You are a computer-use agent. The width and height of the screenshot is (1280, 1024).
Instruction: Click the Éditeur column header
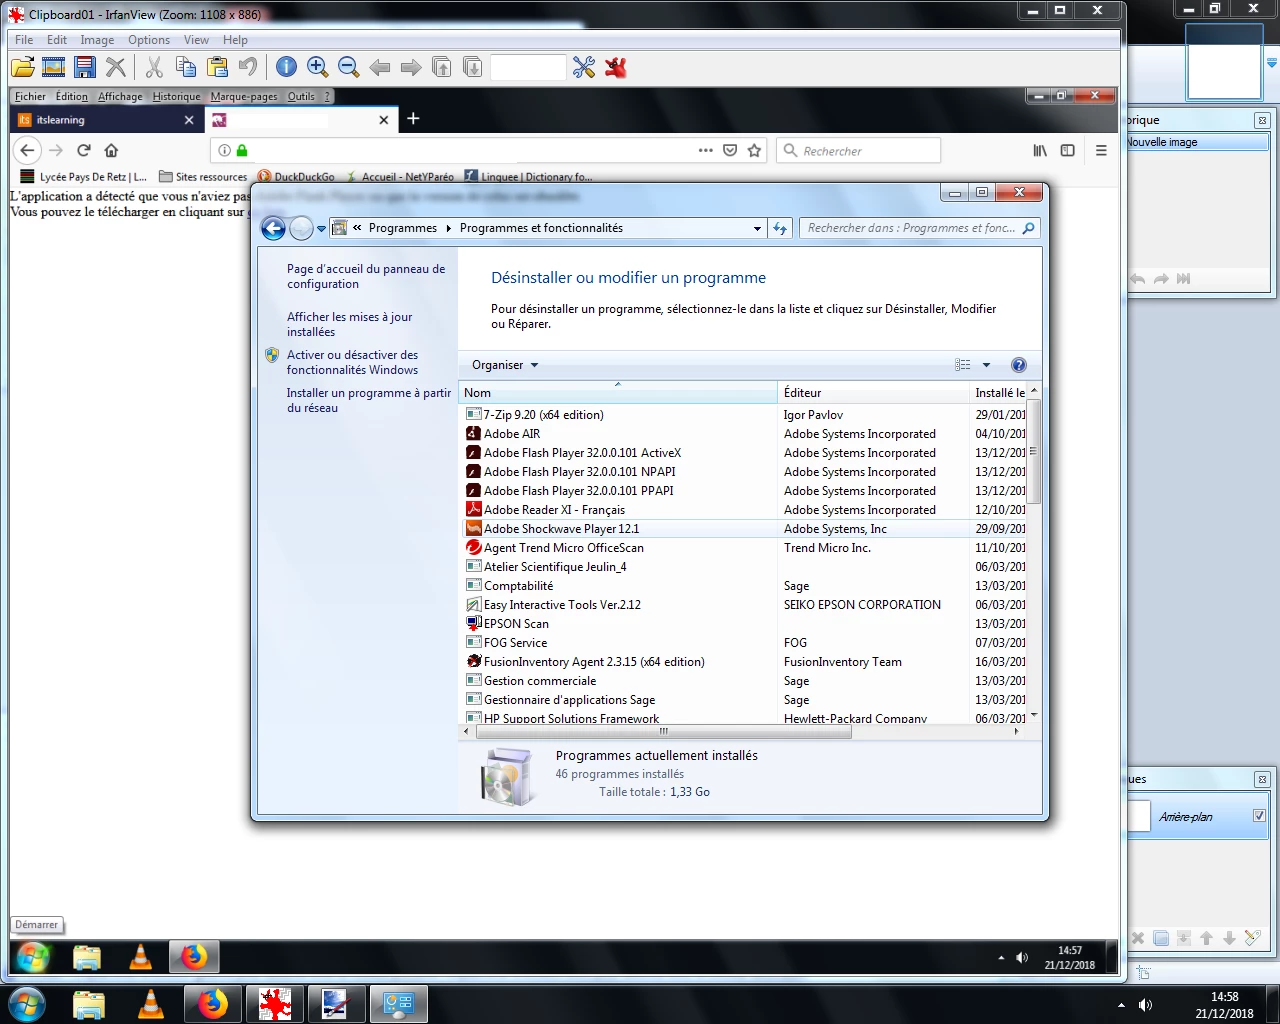[873, 393]
